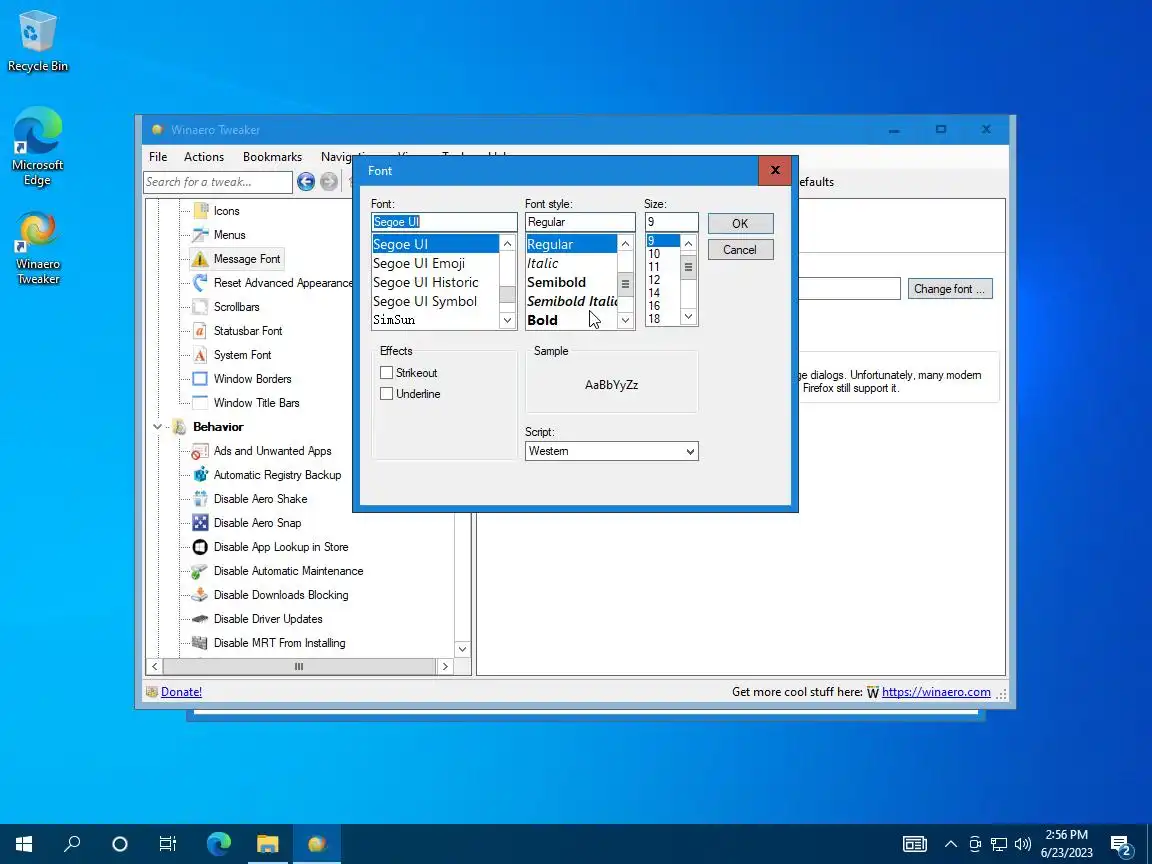Click the Search for a tweak box
The height and width of the screenshot is (864, 1152).
[x=218, y=181]
